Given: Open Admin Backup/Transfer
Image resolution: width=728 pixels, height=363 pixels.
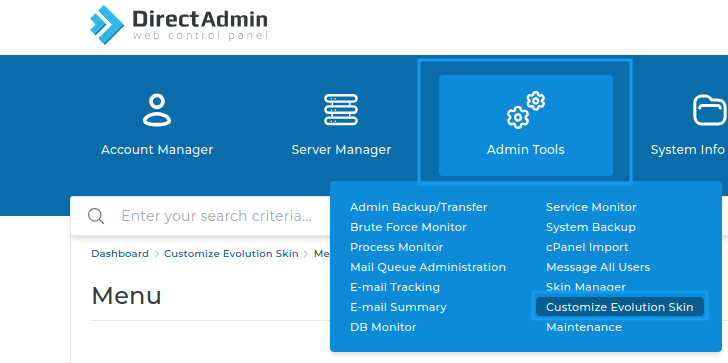Looking at the screenshot, I should 418,207.
